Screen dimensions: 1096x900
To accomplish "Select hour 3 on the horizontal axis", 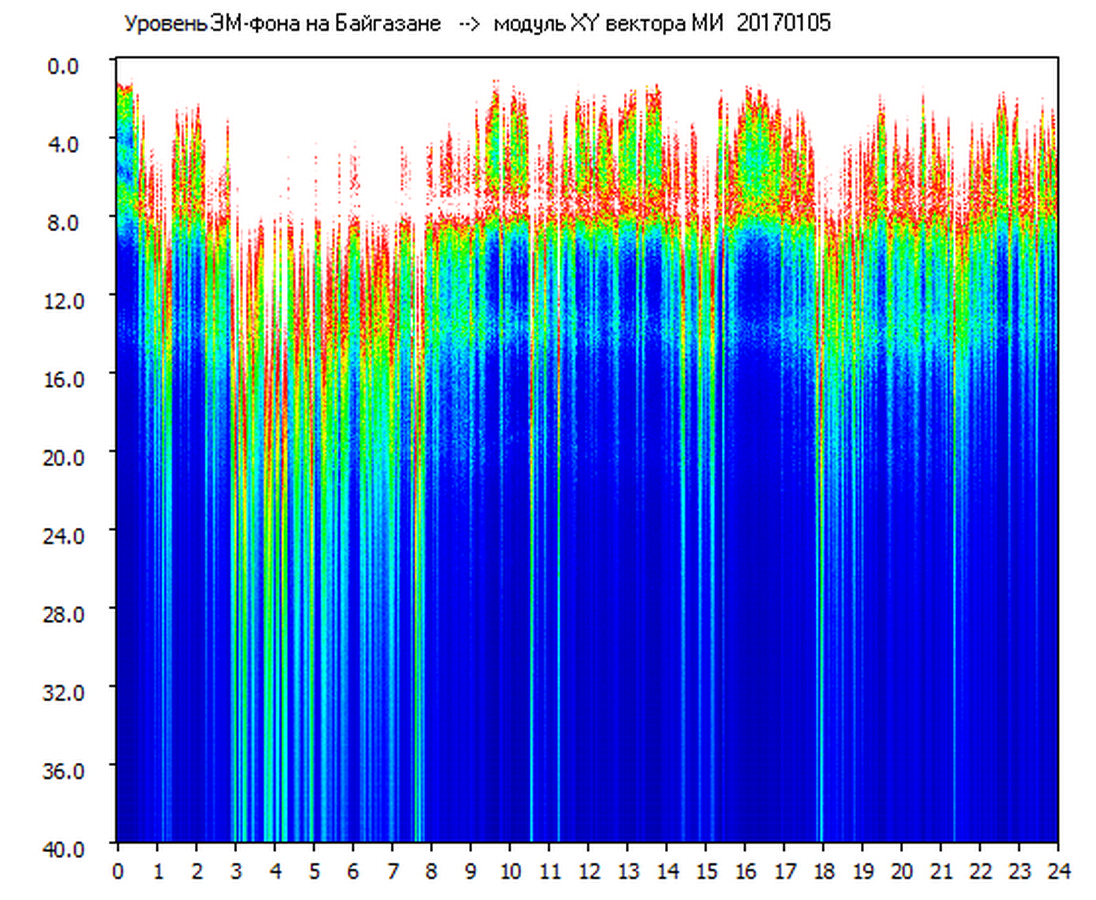I will pyautogui.click(x=235, y=870).
